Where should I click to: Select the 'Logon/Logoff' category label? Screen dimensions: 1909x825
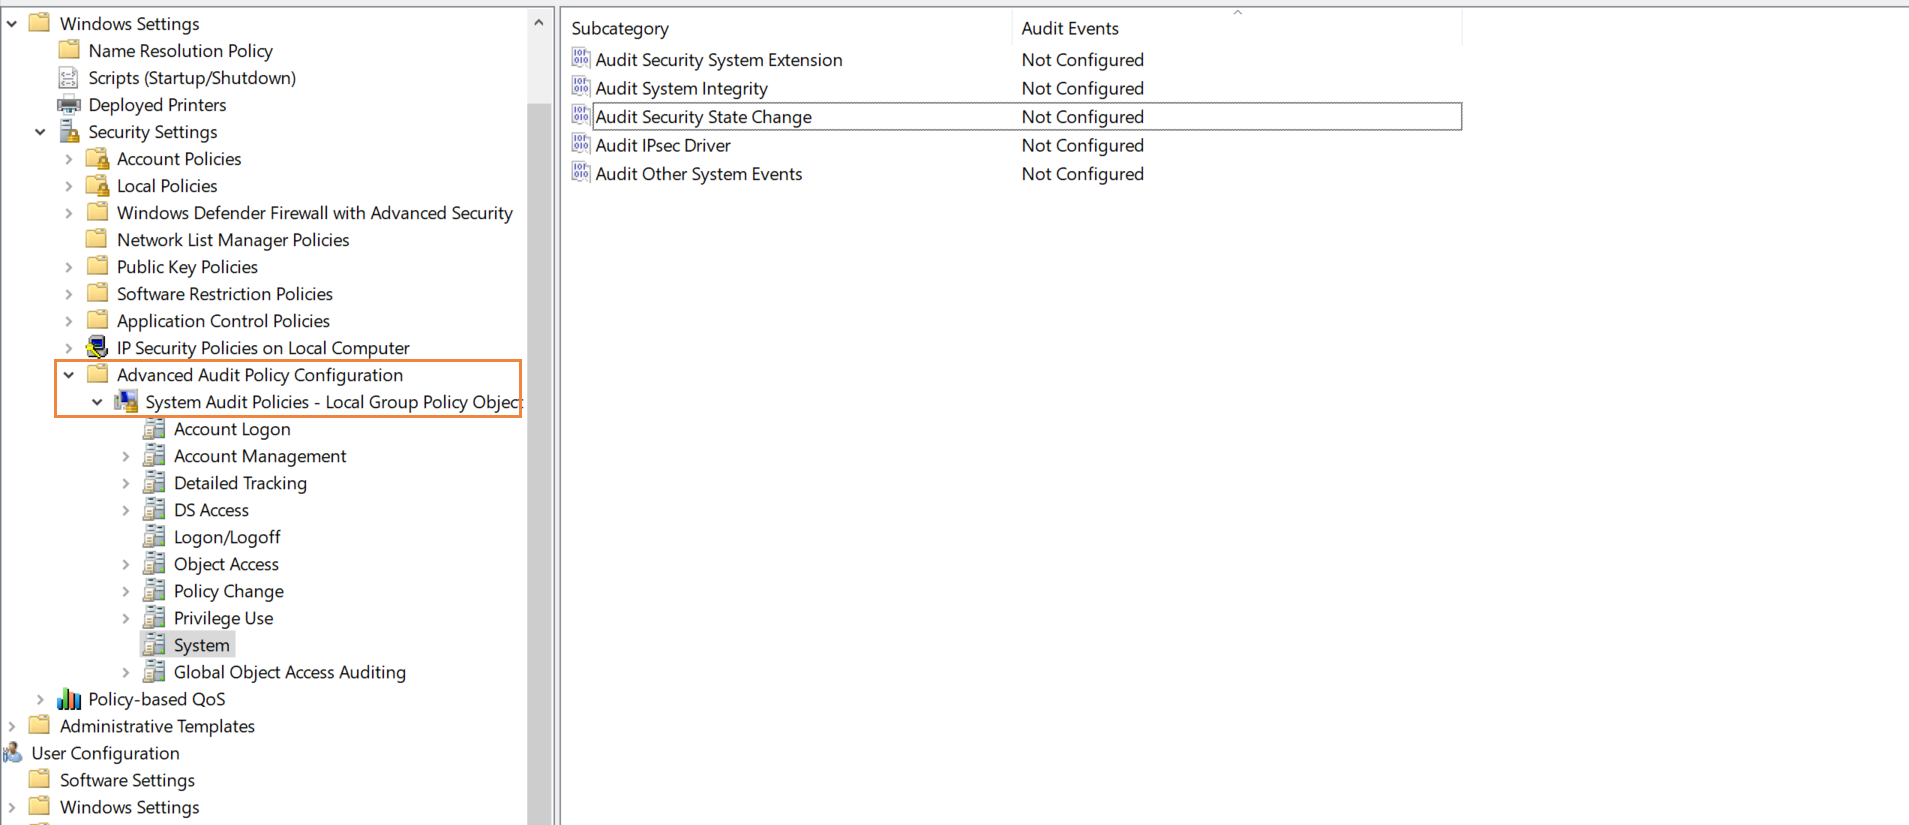tap(227, 537)
